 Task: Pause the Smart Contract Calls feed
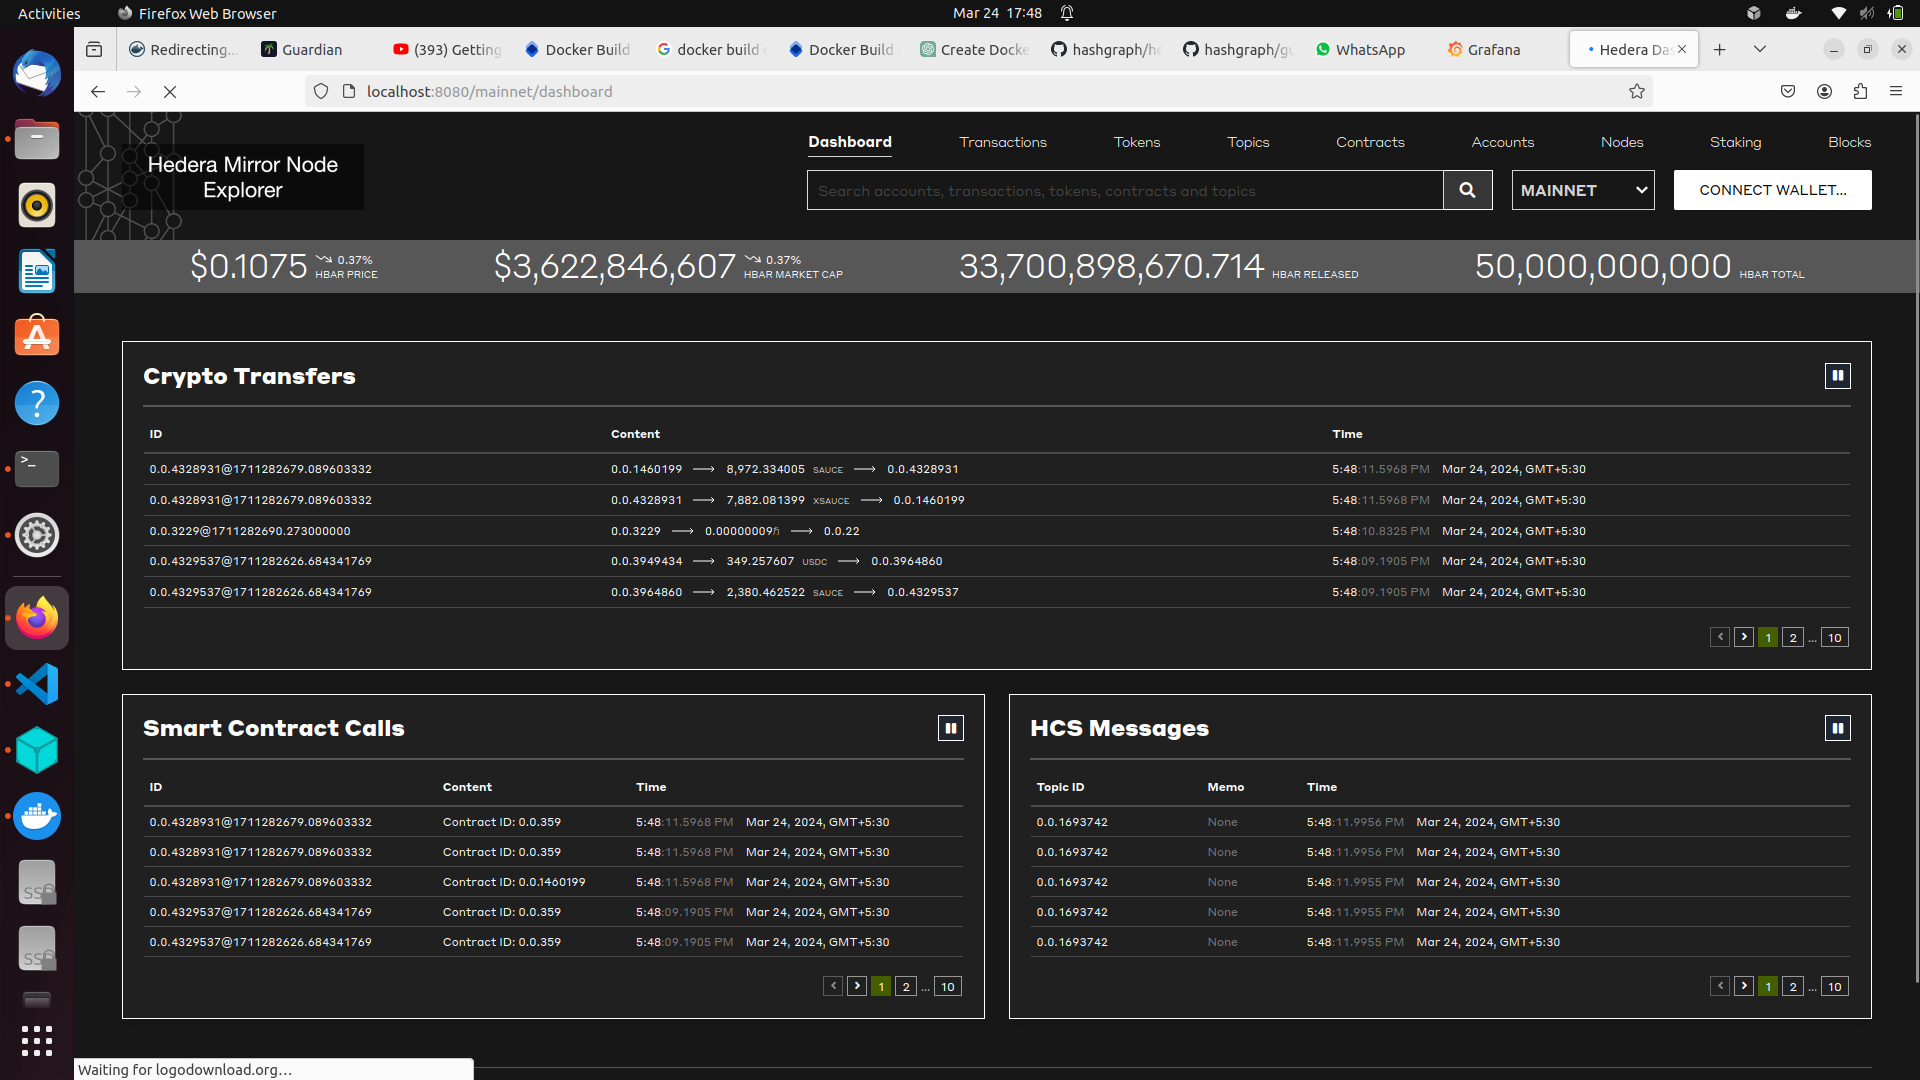click(x=950, y=727)
